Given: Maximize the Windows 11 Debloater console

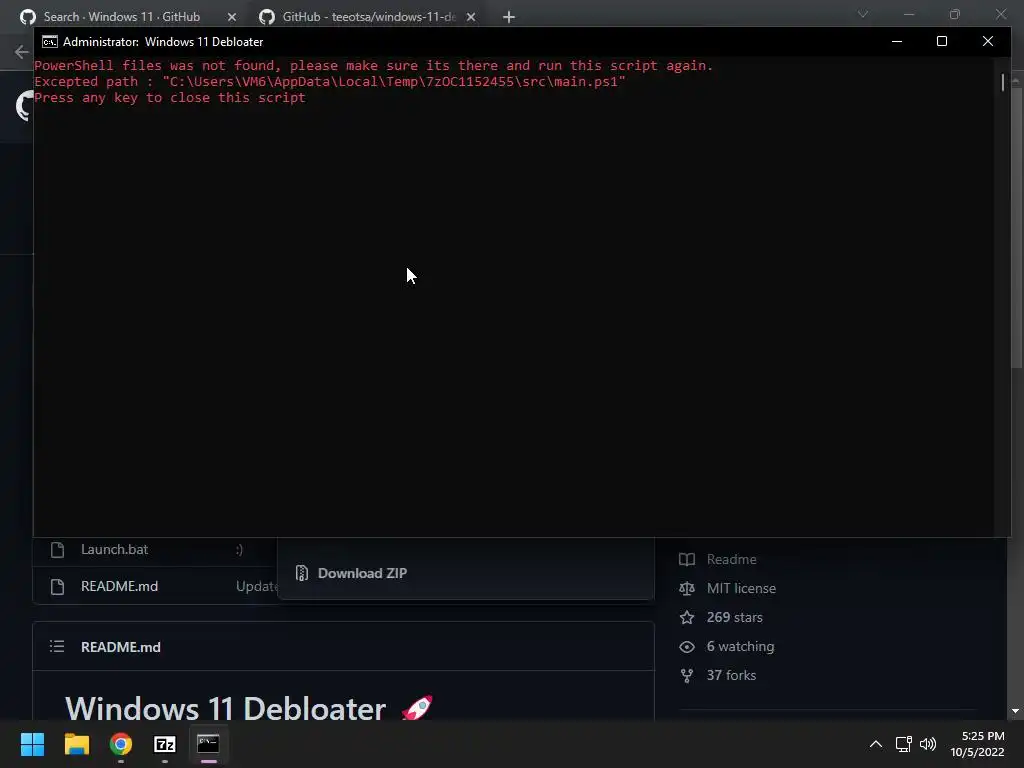Looking at the screenshot, I should 942,41.
